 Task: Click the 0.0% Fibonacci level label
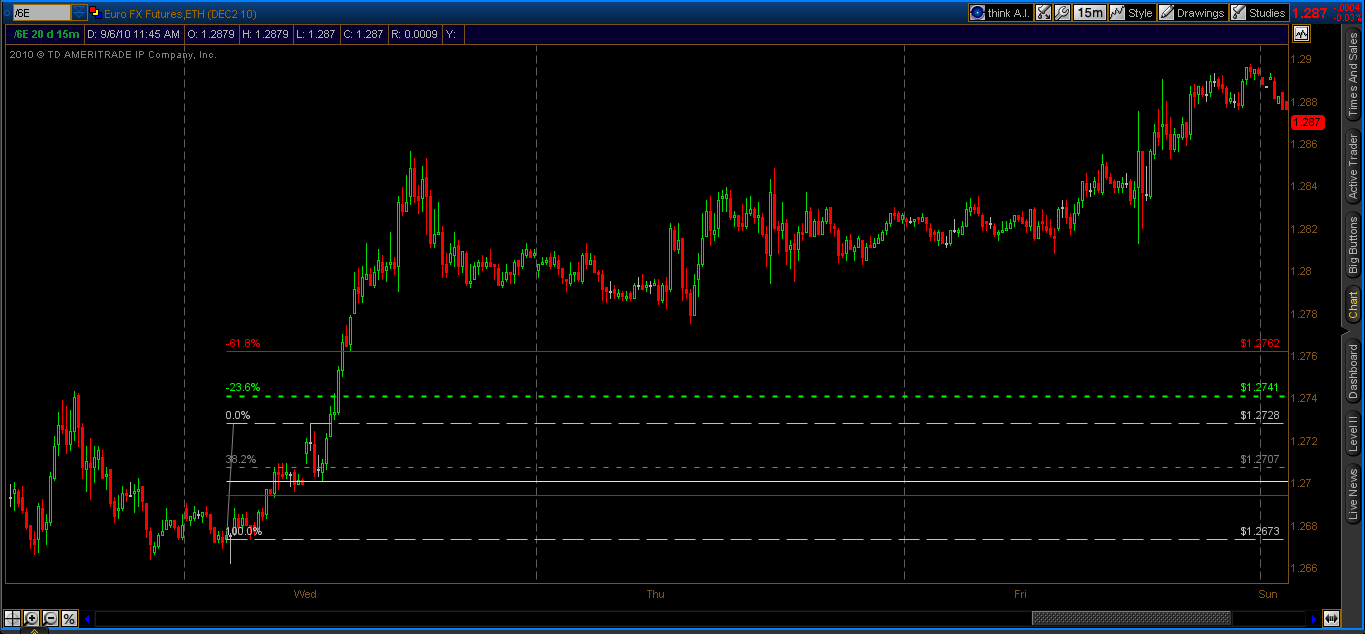238,415
